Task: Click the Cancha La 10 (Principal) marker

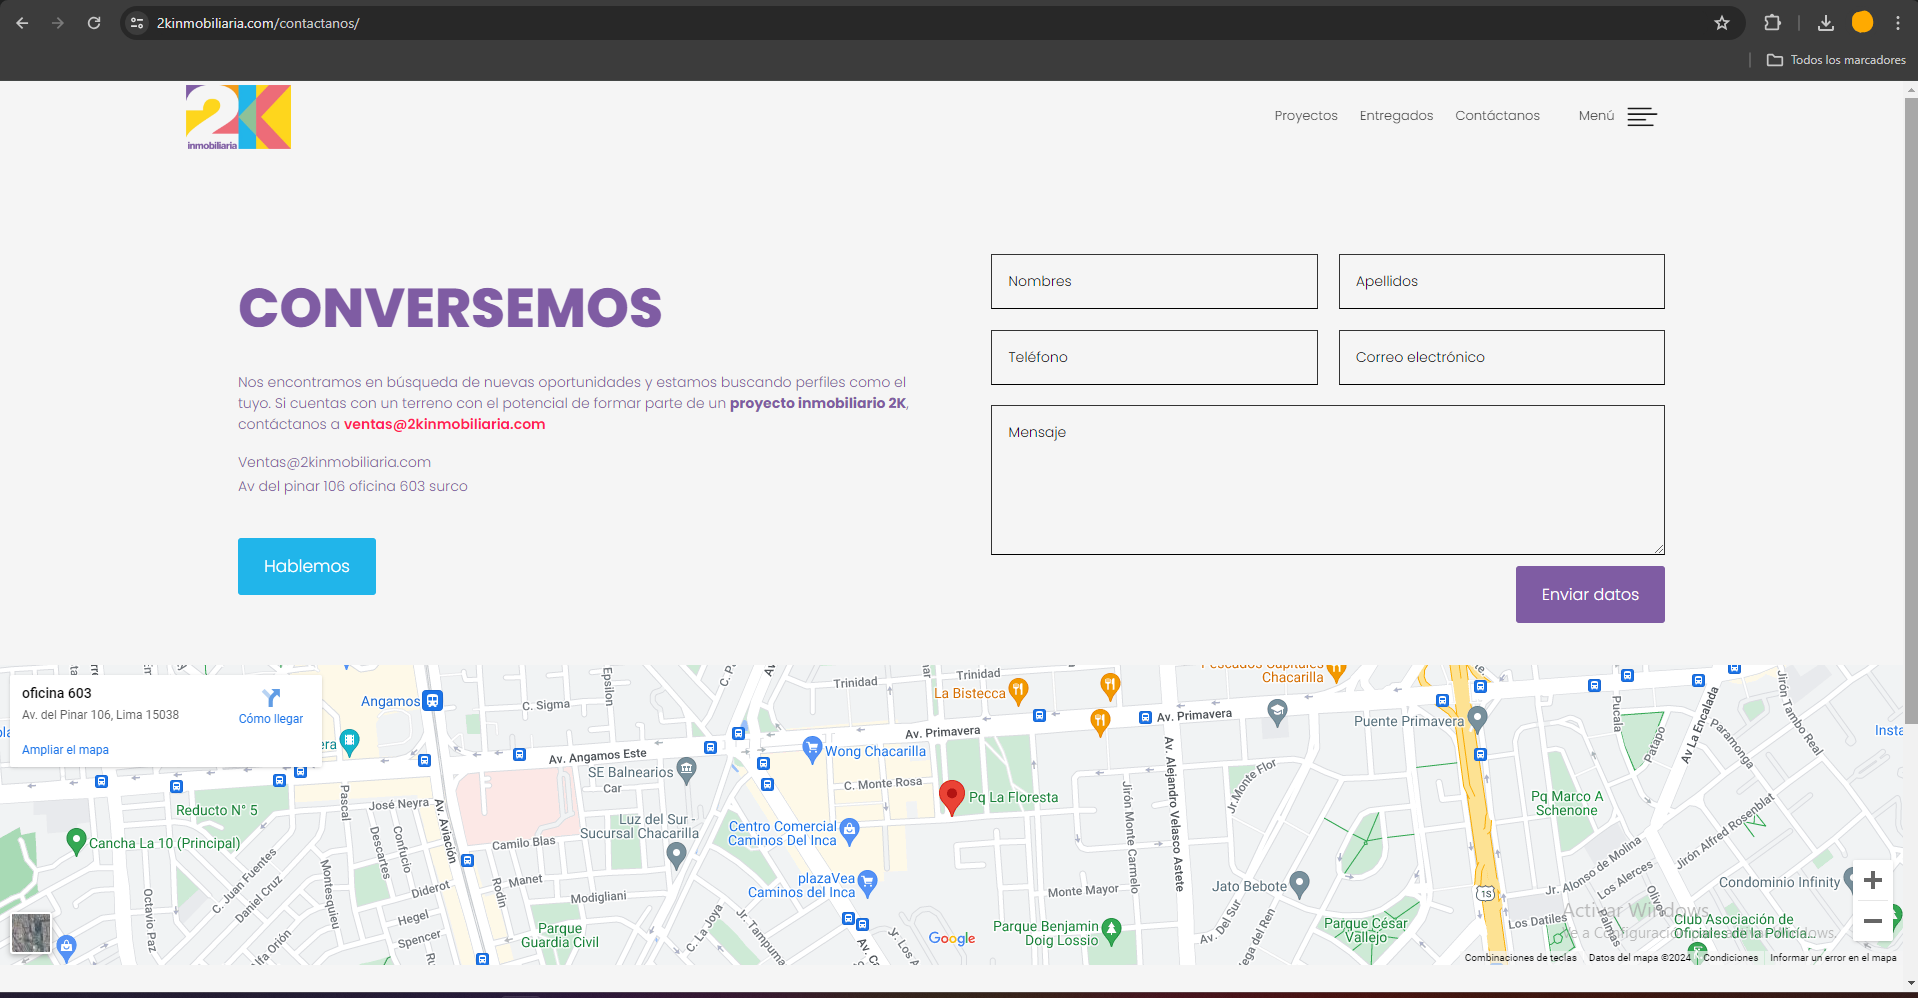Action: point(76,840)
